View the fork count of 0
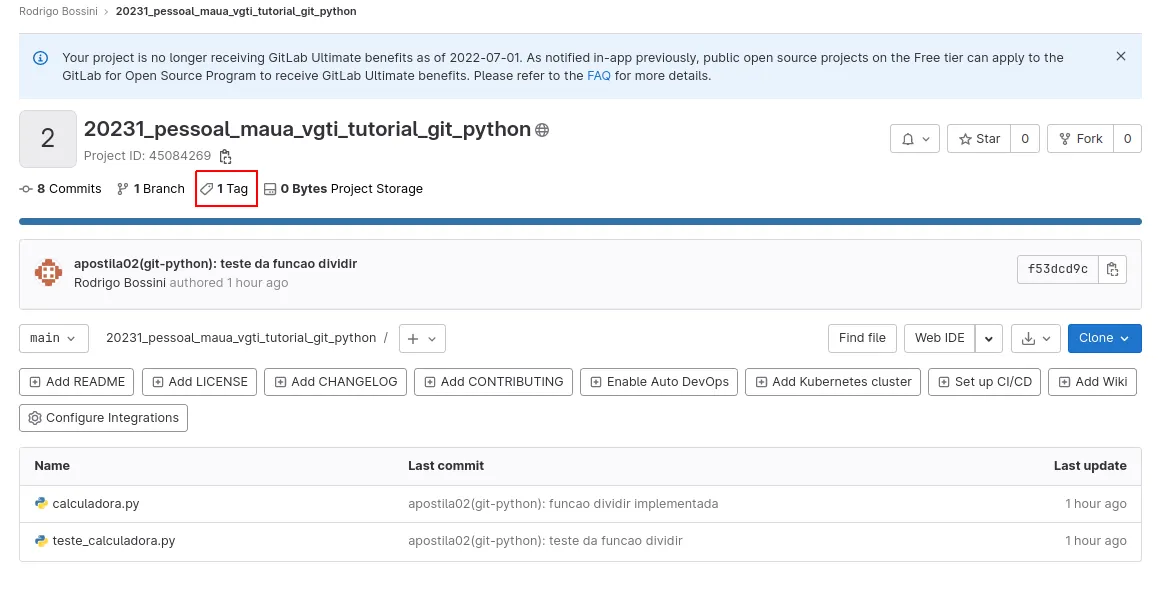 click(x=1127, y=139)
